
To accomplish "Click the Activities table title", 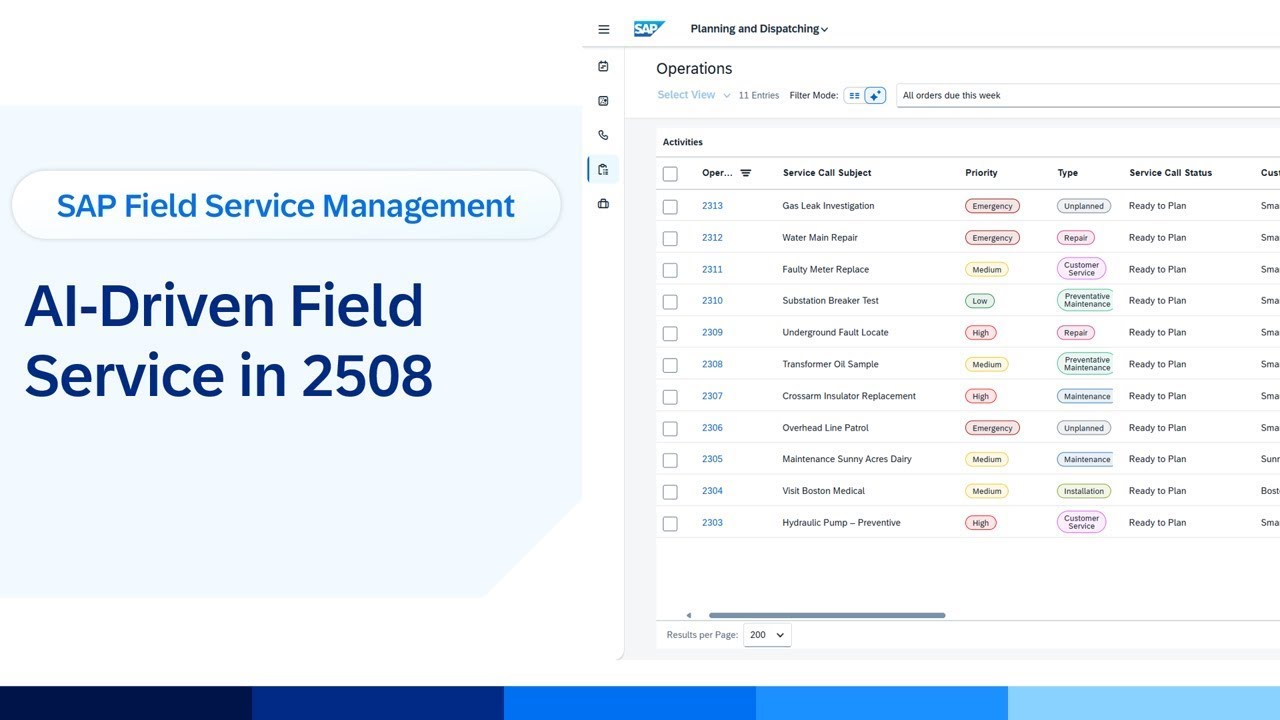I will coord(683,142).
